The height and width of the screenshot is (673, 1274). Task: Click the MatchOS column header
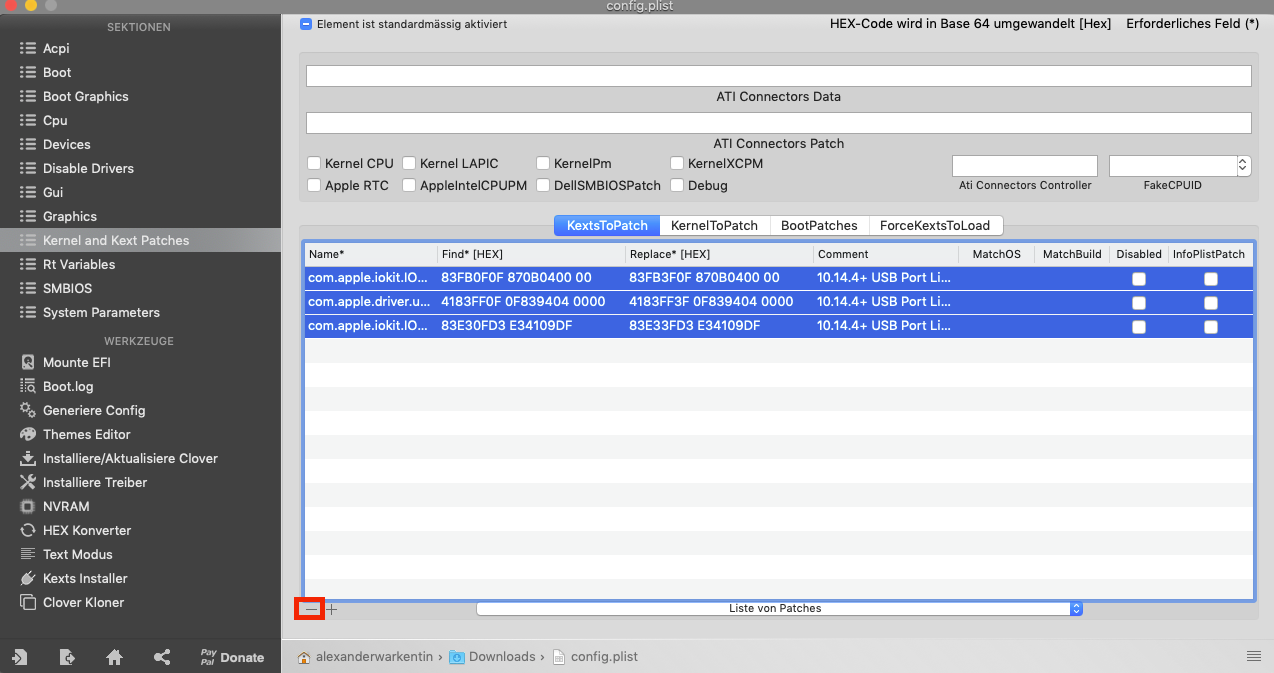coord(996,254)
